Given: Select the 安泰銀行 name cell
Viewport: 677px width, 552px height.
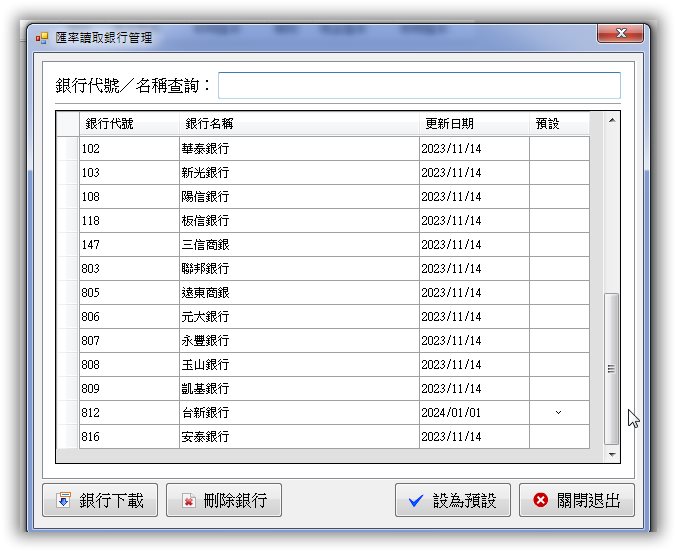Looking at the screenshot, I should pyautogui.click(x=299, y=437).
